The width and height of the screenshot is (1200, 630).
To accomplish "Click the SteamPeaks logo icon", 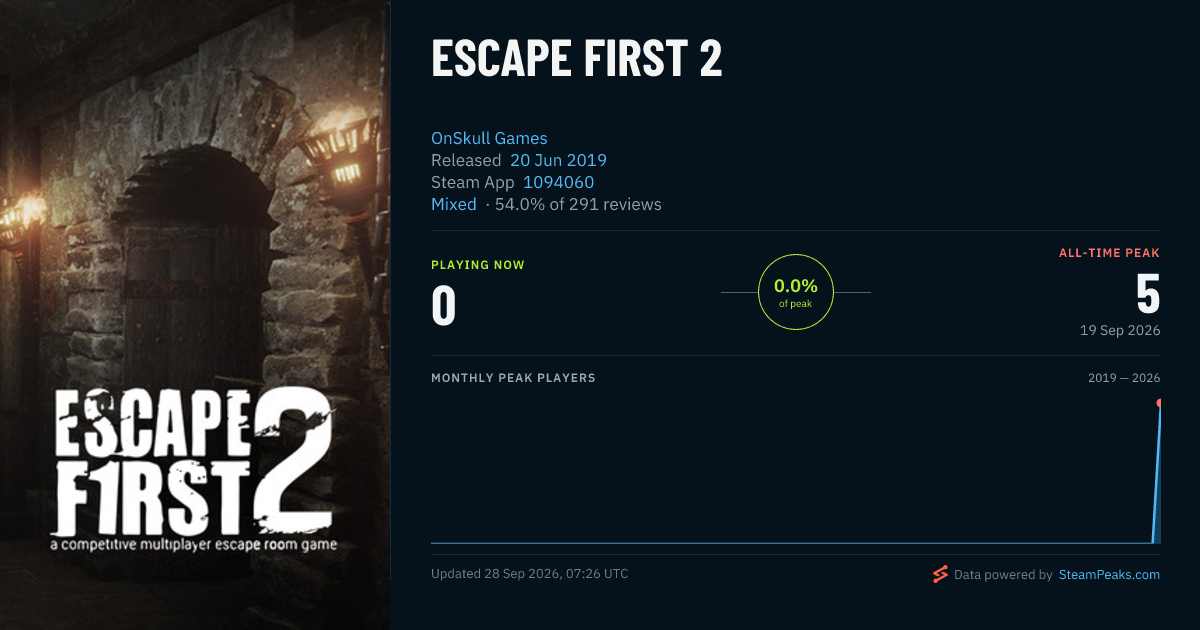I will (940, 574).
